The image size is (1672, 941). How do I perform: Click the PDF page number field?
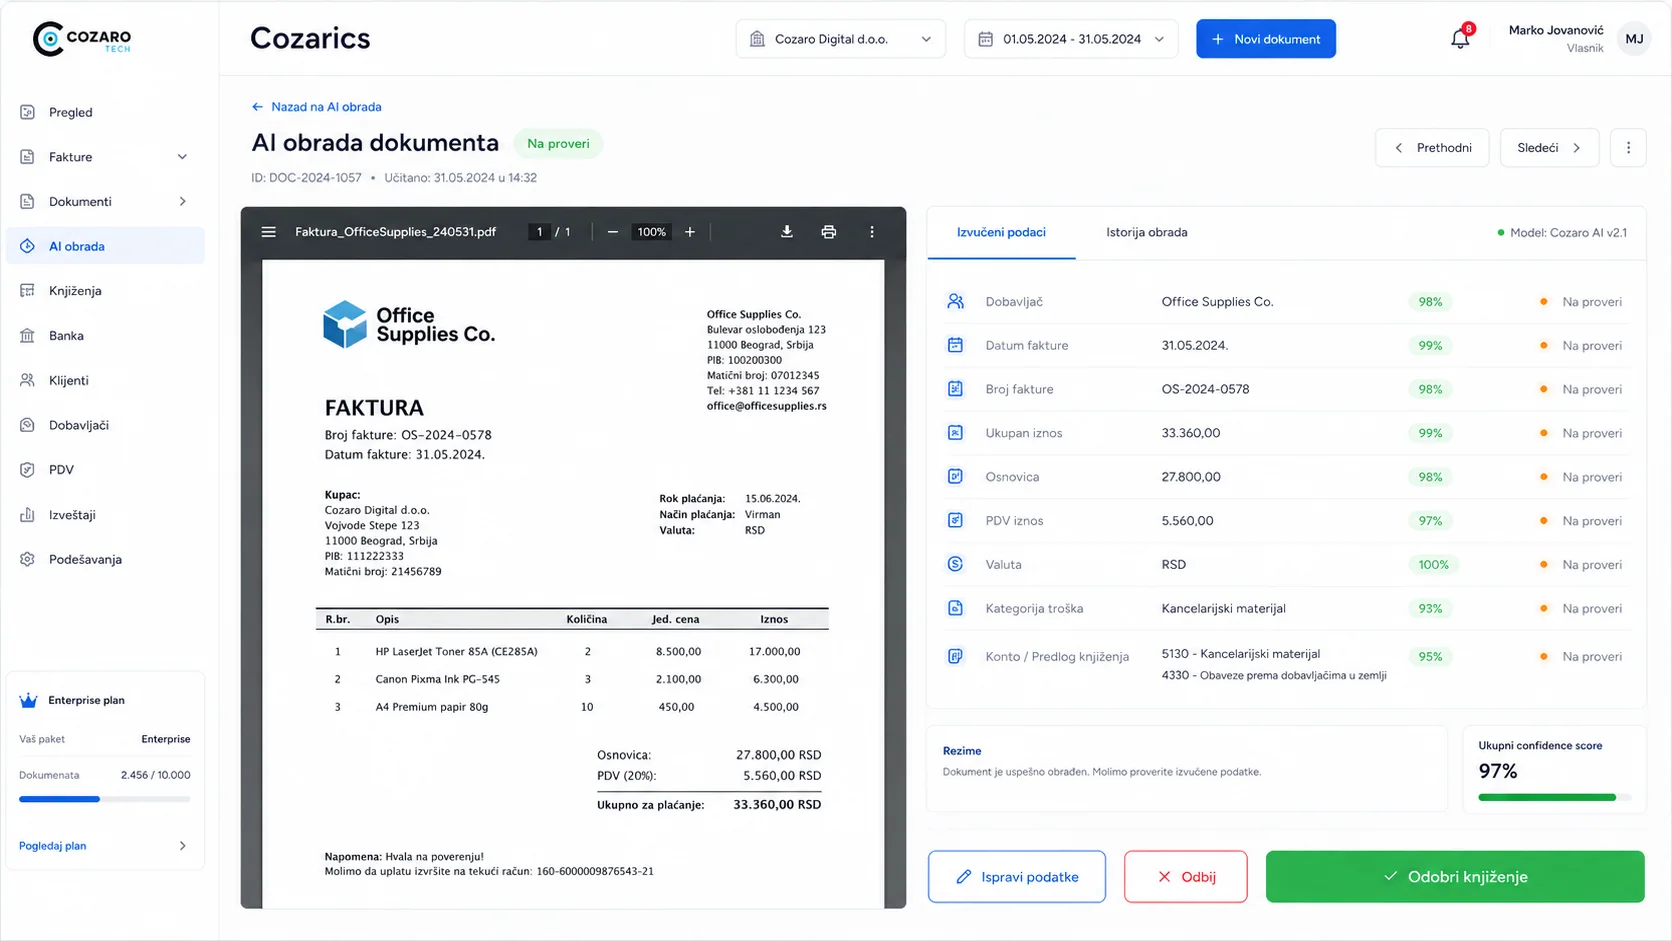[x=540, y=232]
